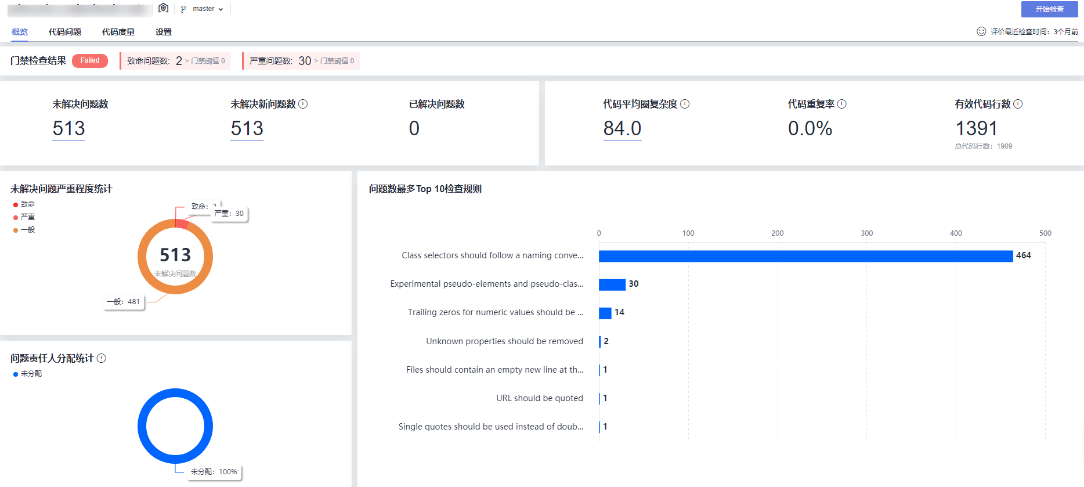Click the branch icon next to master
This screenshot has width=1084, height=487.
(184, 9)
